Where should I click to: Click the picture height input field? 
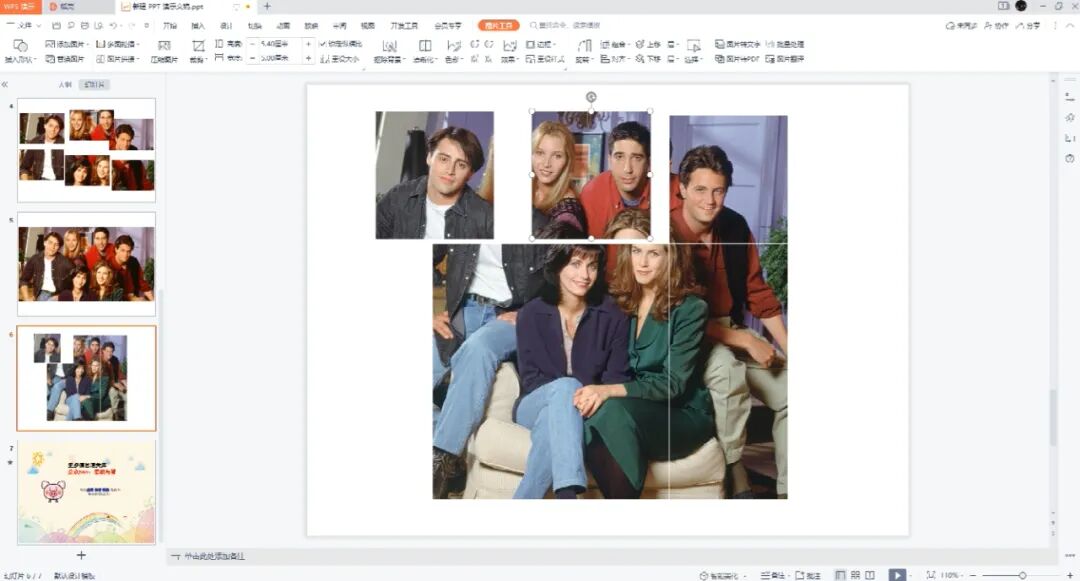click(279, 44)
